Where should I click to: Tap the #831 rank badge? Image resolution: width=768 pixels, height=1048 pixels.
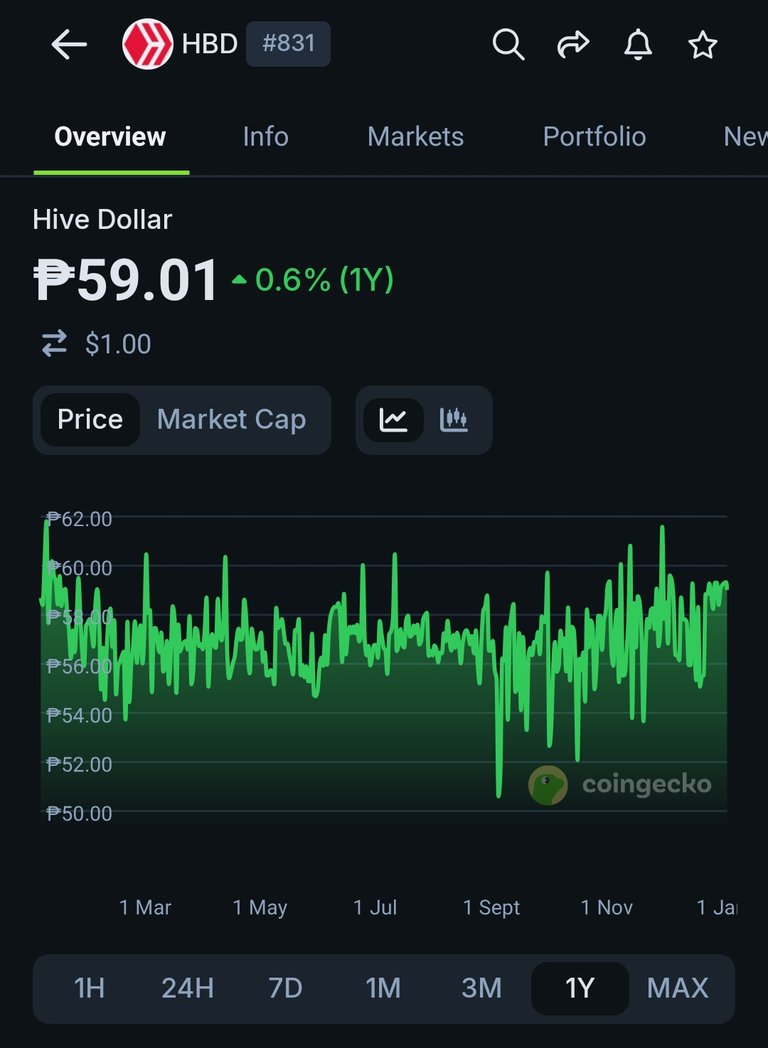288,44
